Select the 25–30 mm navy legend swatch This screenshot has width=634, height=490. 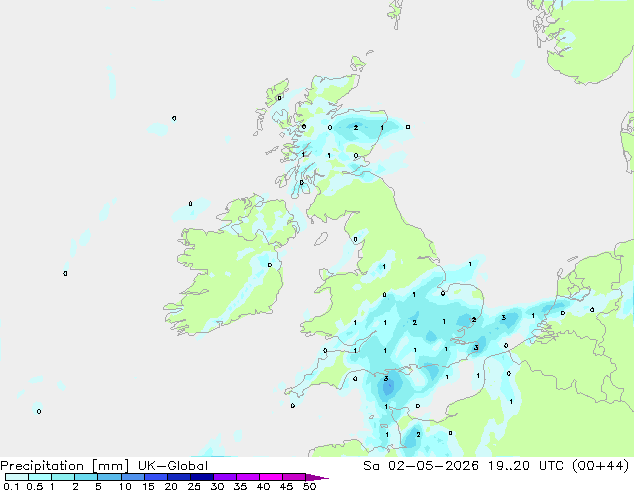(x=201, y=477)
